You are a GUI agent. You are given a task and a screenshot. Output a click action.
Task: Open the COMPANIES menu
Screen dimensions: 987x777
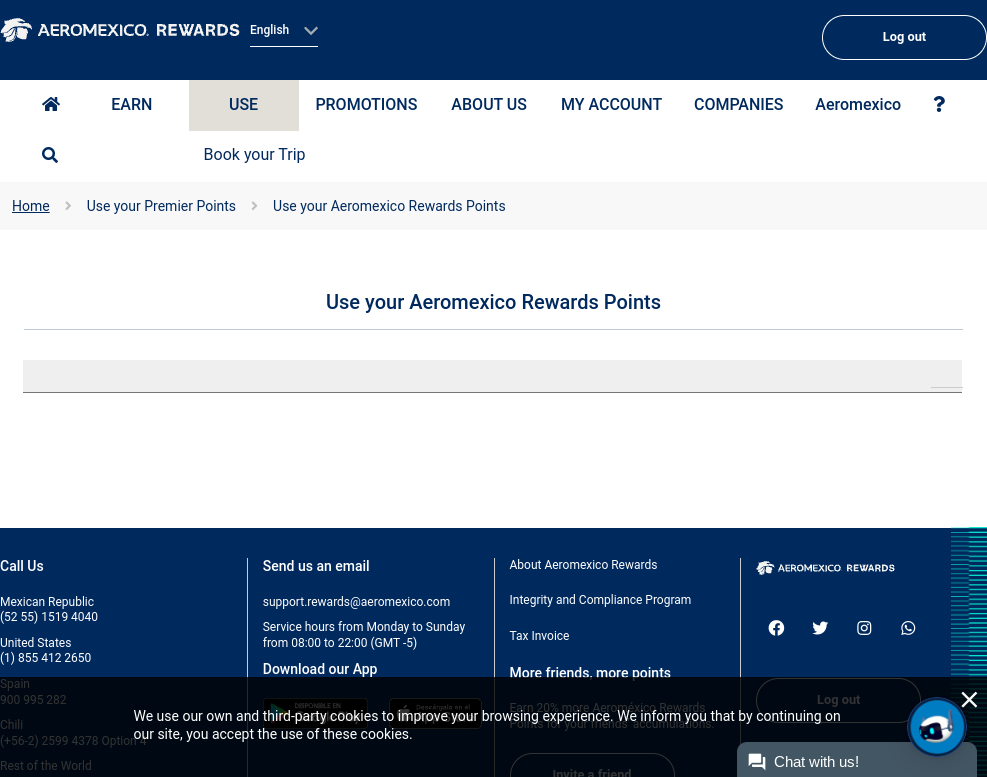pos(738,105)
